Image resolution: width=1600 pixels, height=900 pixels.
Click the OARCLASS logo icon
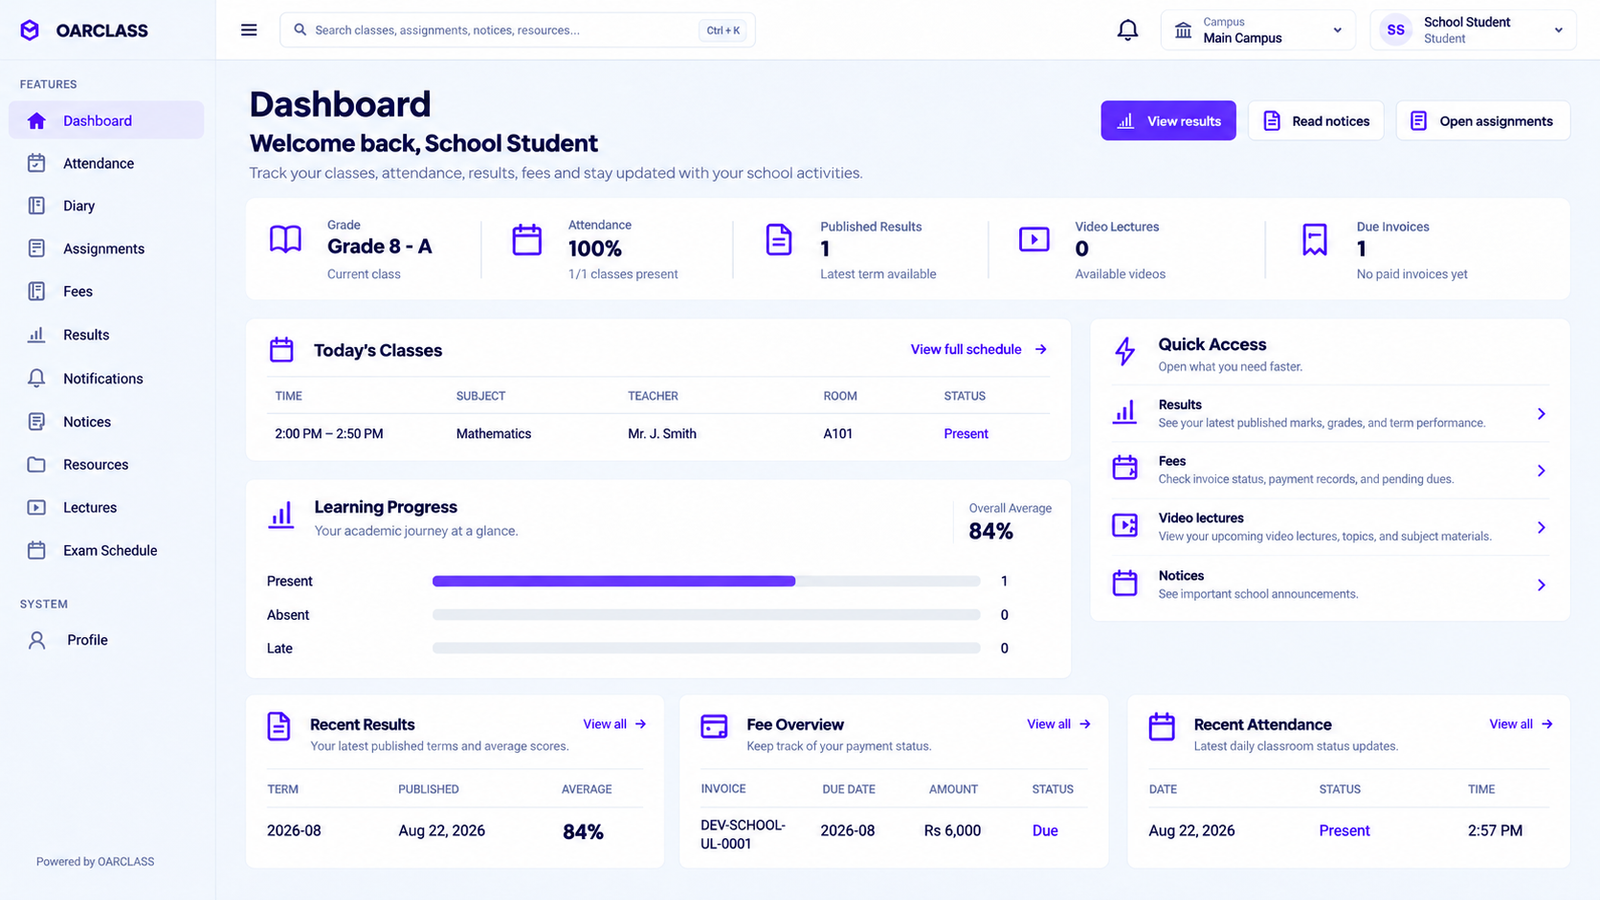(30, 30)
